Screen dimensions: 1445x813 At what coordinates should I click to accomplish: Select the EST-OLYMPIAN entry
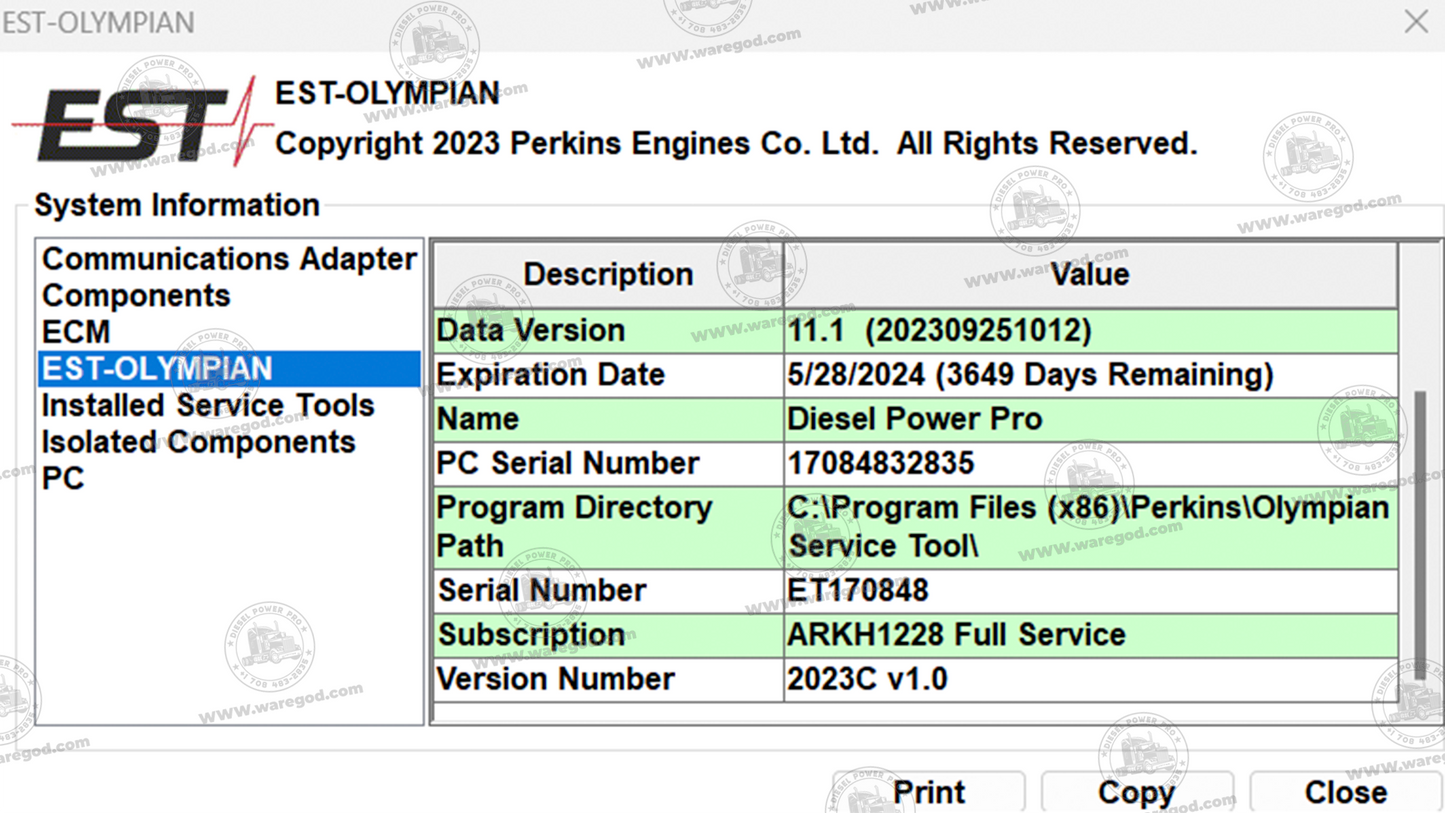[155, 368]
